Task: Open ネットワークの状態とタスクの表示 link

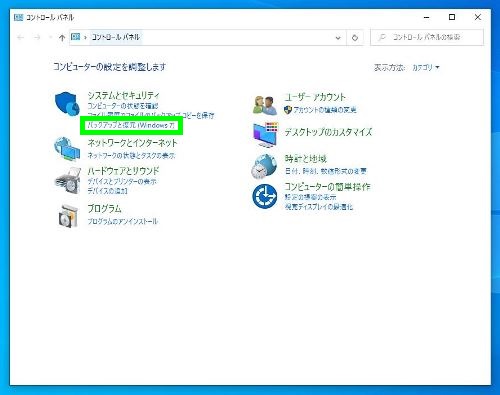Action: coord(131,155)
